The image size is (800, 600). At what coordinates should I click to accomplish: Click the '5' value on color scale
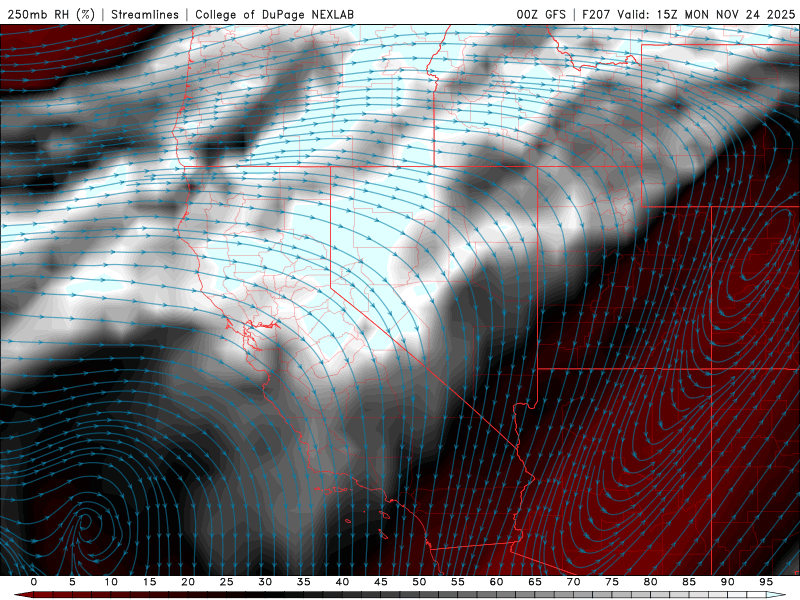click(72, 582)
